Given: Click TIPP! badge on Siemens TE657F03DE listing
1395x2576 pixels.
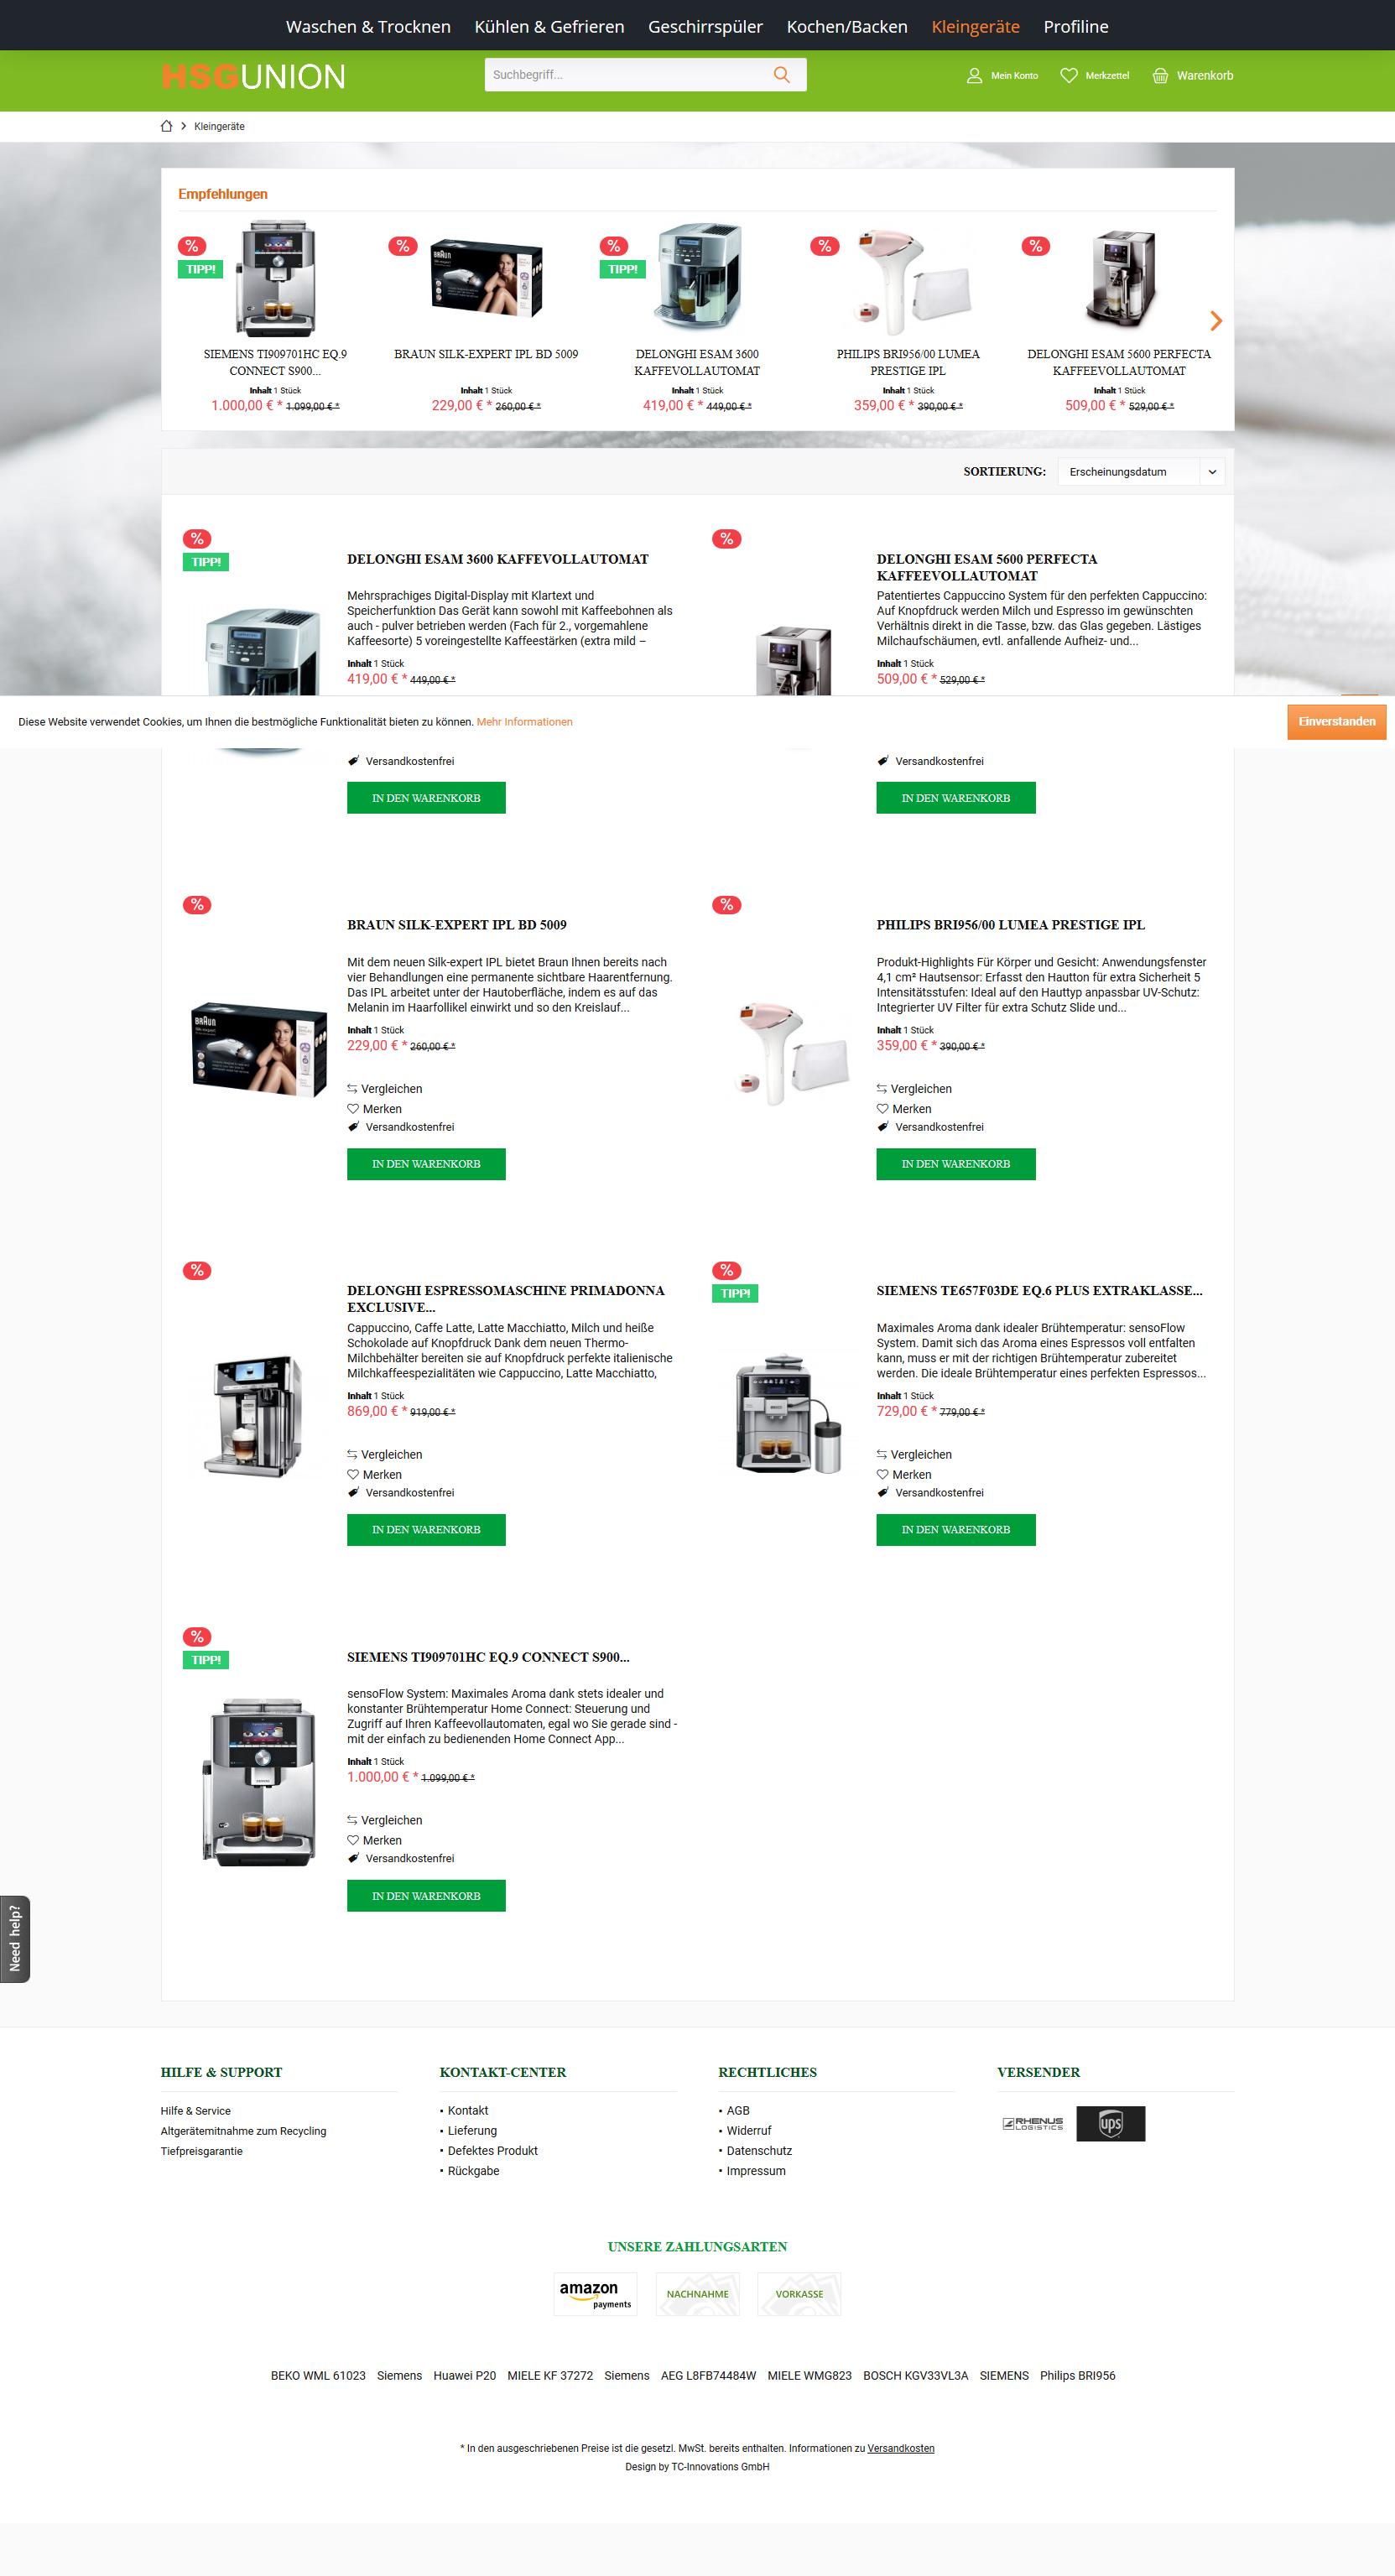Looking at the screenshot, I should (735, 1293).
